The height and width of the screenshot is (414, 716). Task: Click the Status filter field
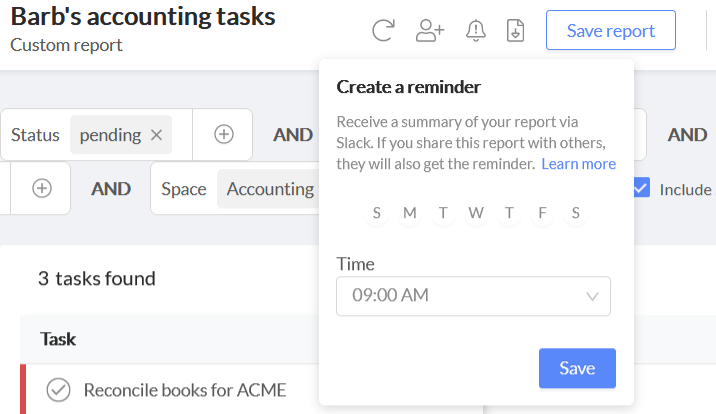(x=35, y=135)
